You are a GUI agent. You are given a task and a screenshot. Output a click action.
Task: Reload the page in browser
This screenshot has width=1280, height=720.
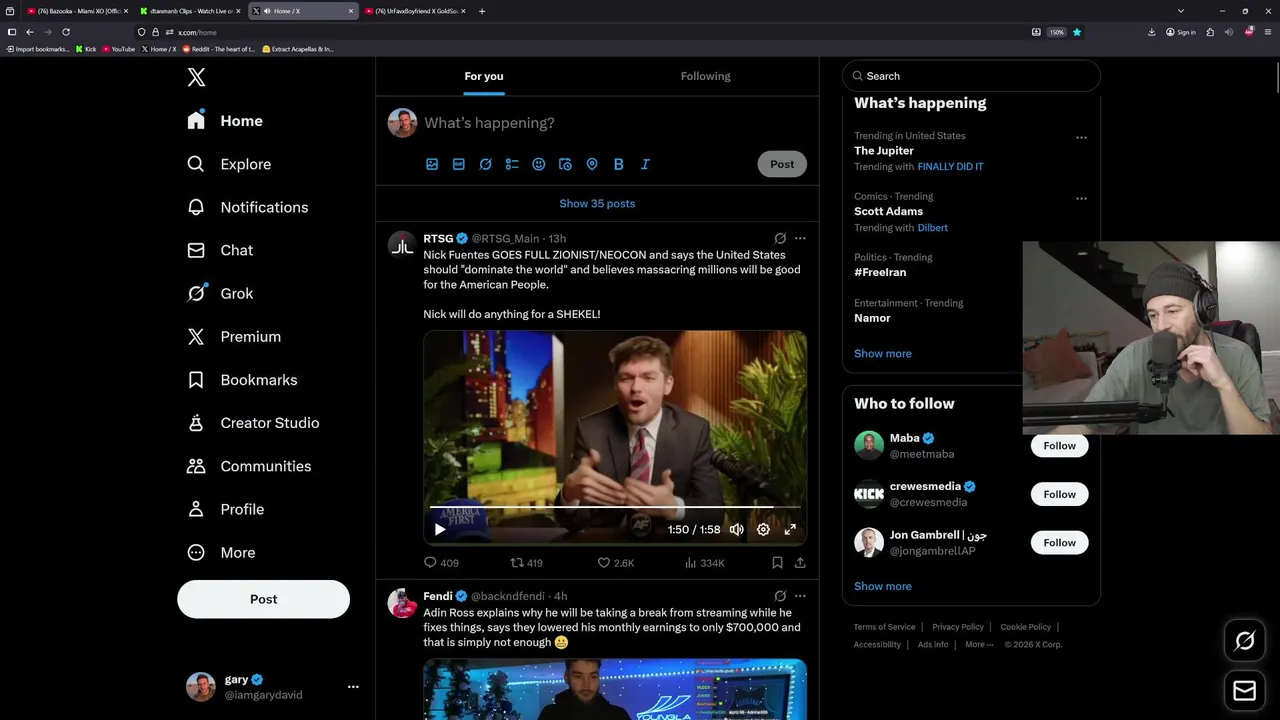click(66, 32)
